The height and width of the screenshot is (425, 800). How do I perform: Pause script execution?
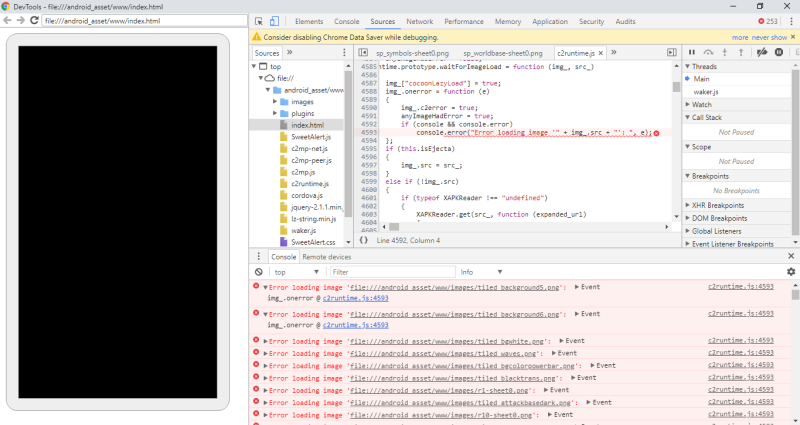692,52
